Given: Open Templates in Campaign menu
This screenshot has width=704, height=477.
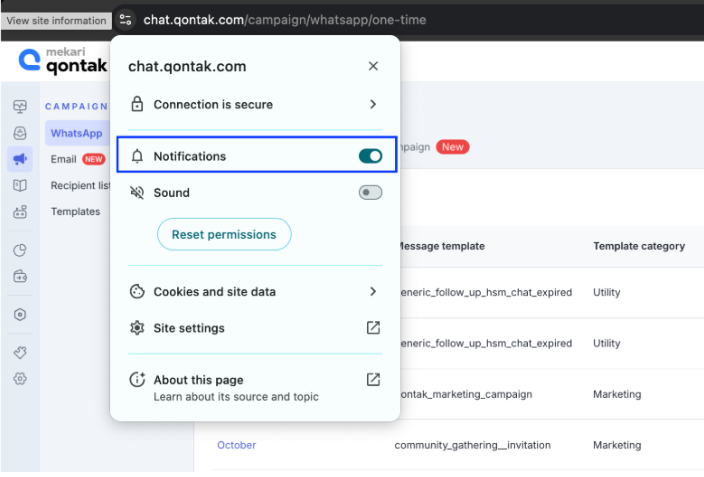Looking at the screenshot, I should pos(75,211).
